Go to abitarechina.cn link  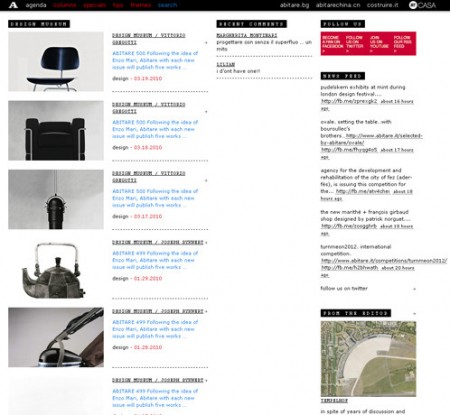[x=338, y=5]
